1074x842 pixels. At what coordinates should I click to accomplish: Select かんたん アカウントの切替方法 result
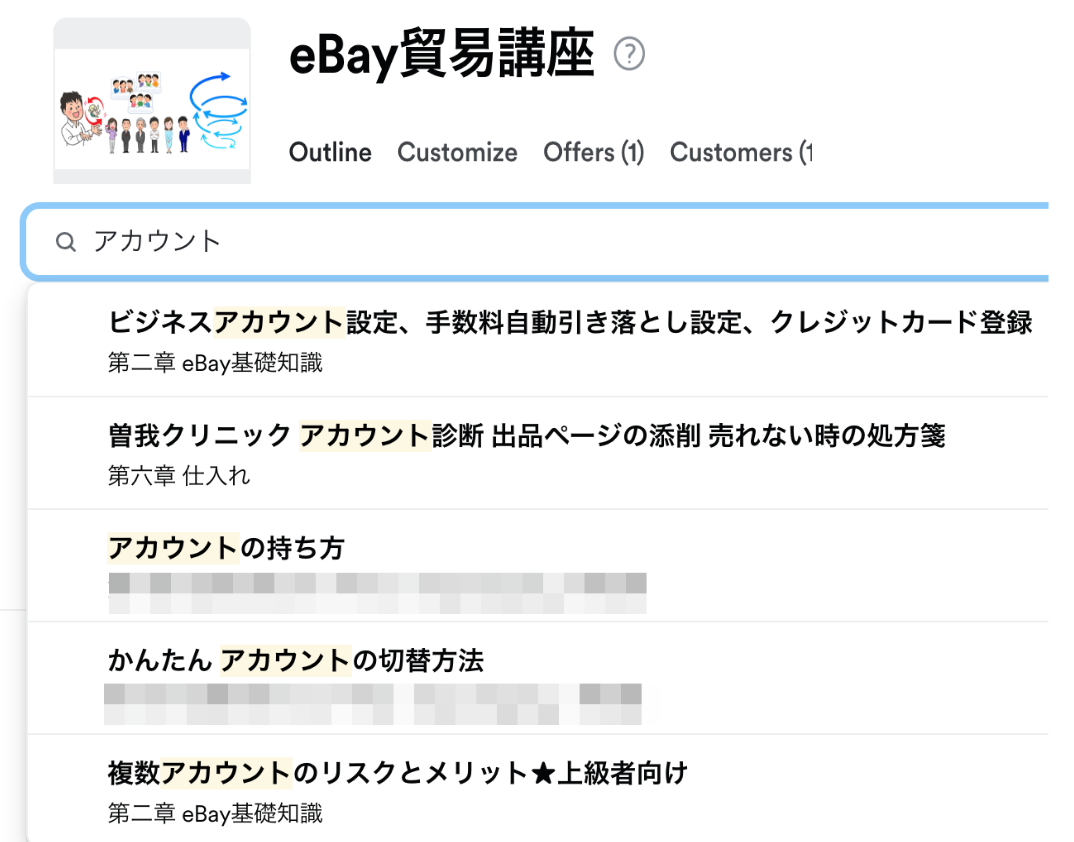click(x=538, y=678)
